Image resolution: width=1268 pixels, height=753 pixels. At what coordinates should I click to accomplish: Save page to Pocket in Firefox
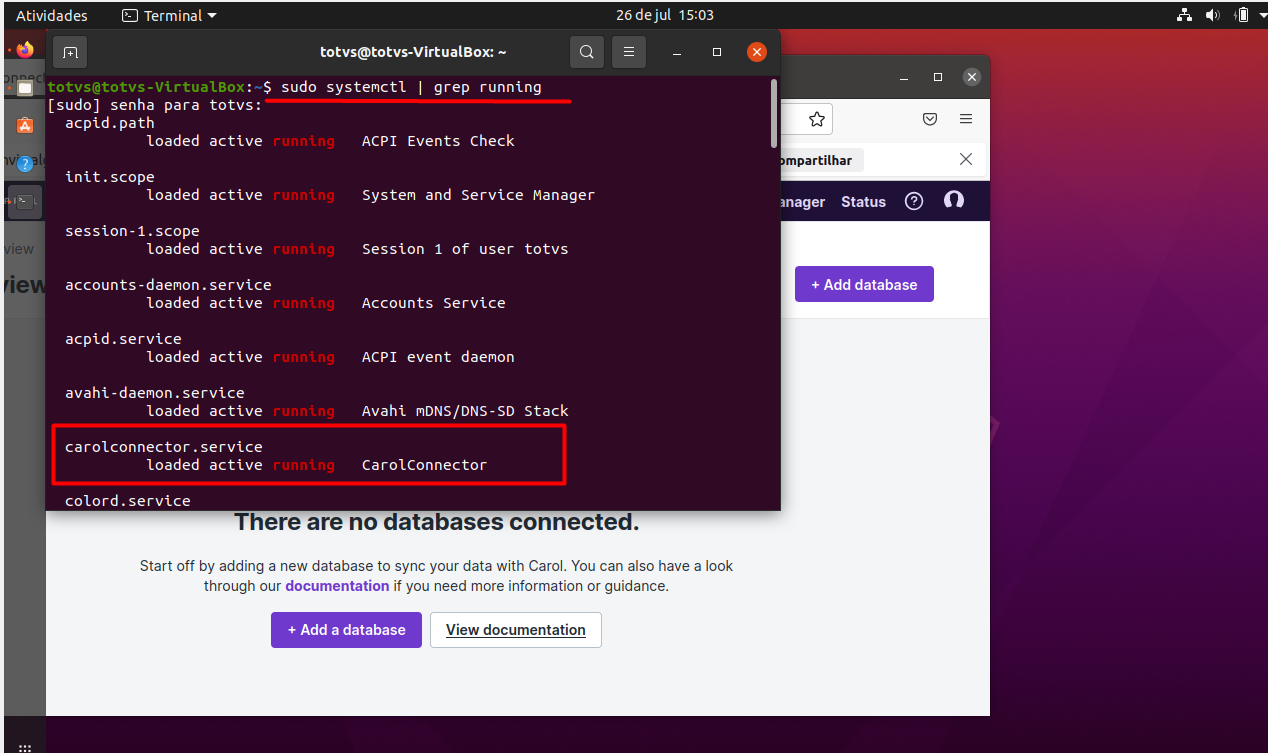click(x=929, y=119)
